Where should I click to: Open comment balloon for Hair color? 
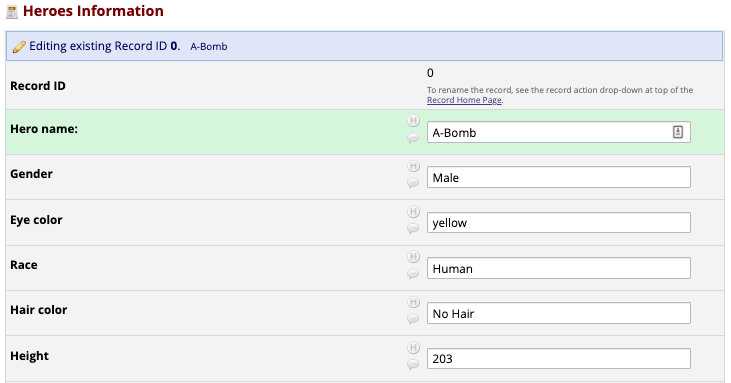(413, 319)
